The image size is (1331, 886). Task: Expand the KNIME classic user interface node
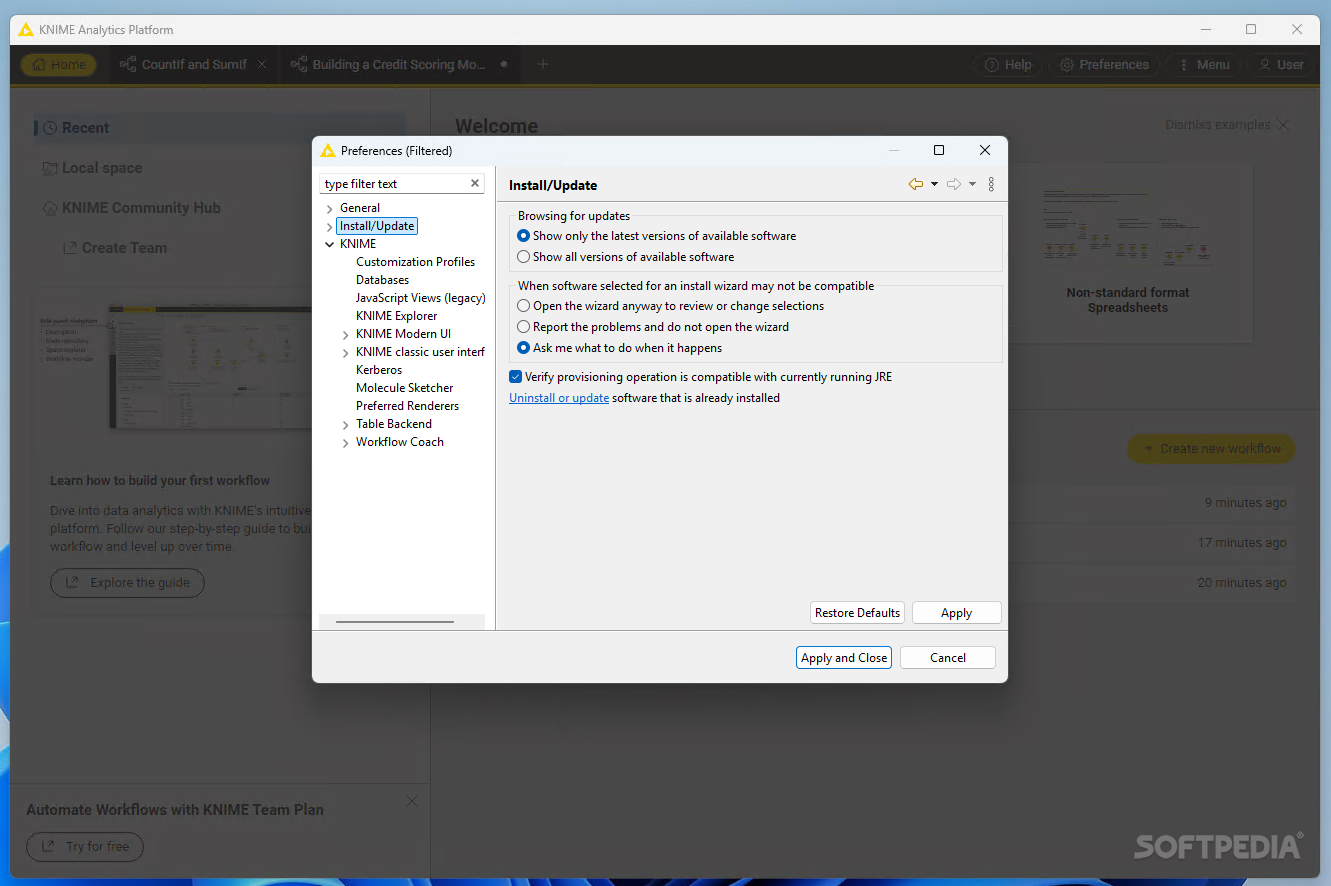coord(346,352)
